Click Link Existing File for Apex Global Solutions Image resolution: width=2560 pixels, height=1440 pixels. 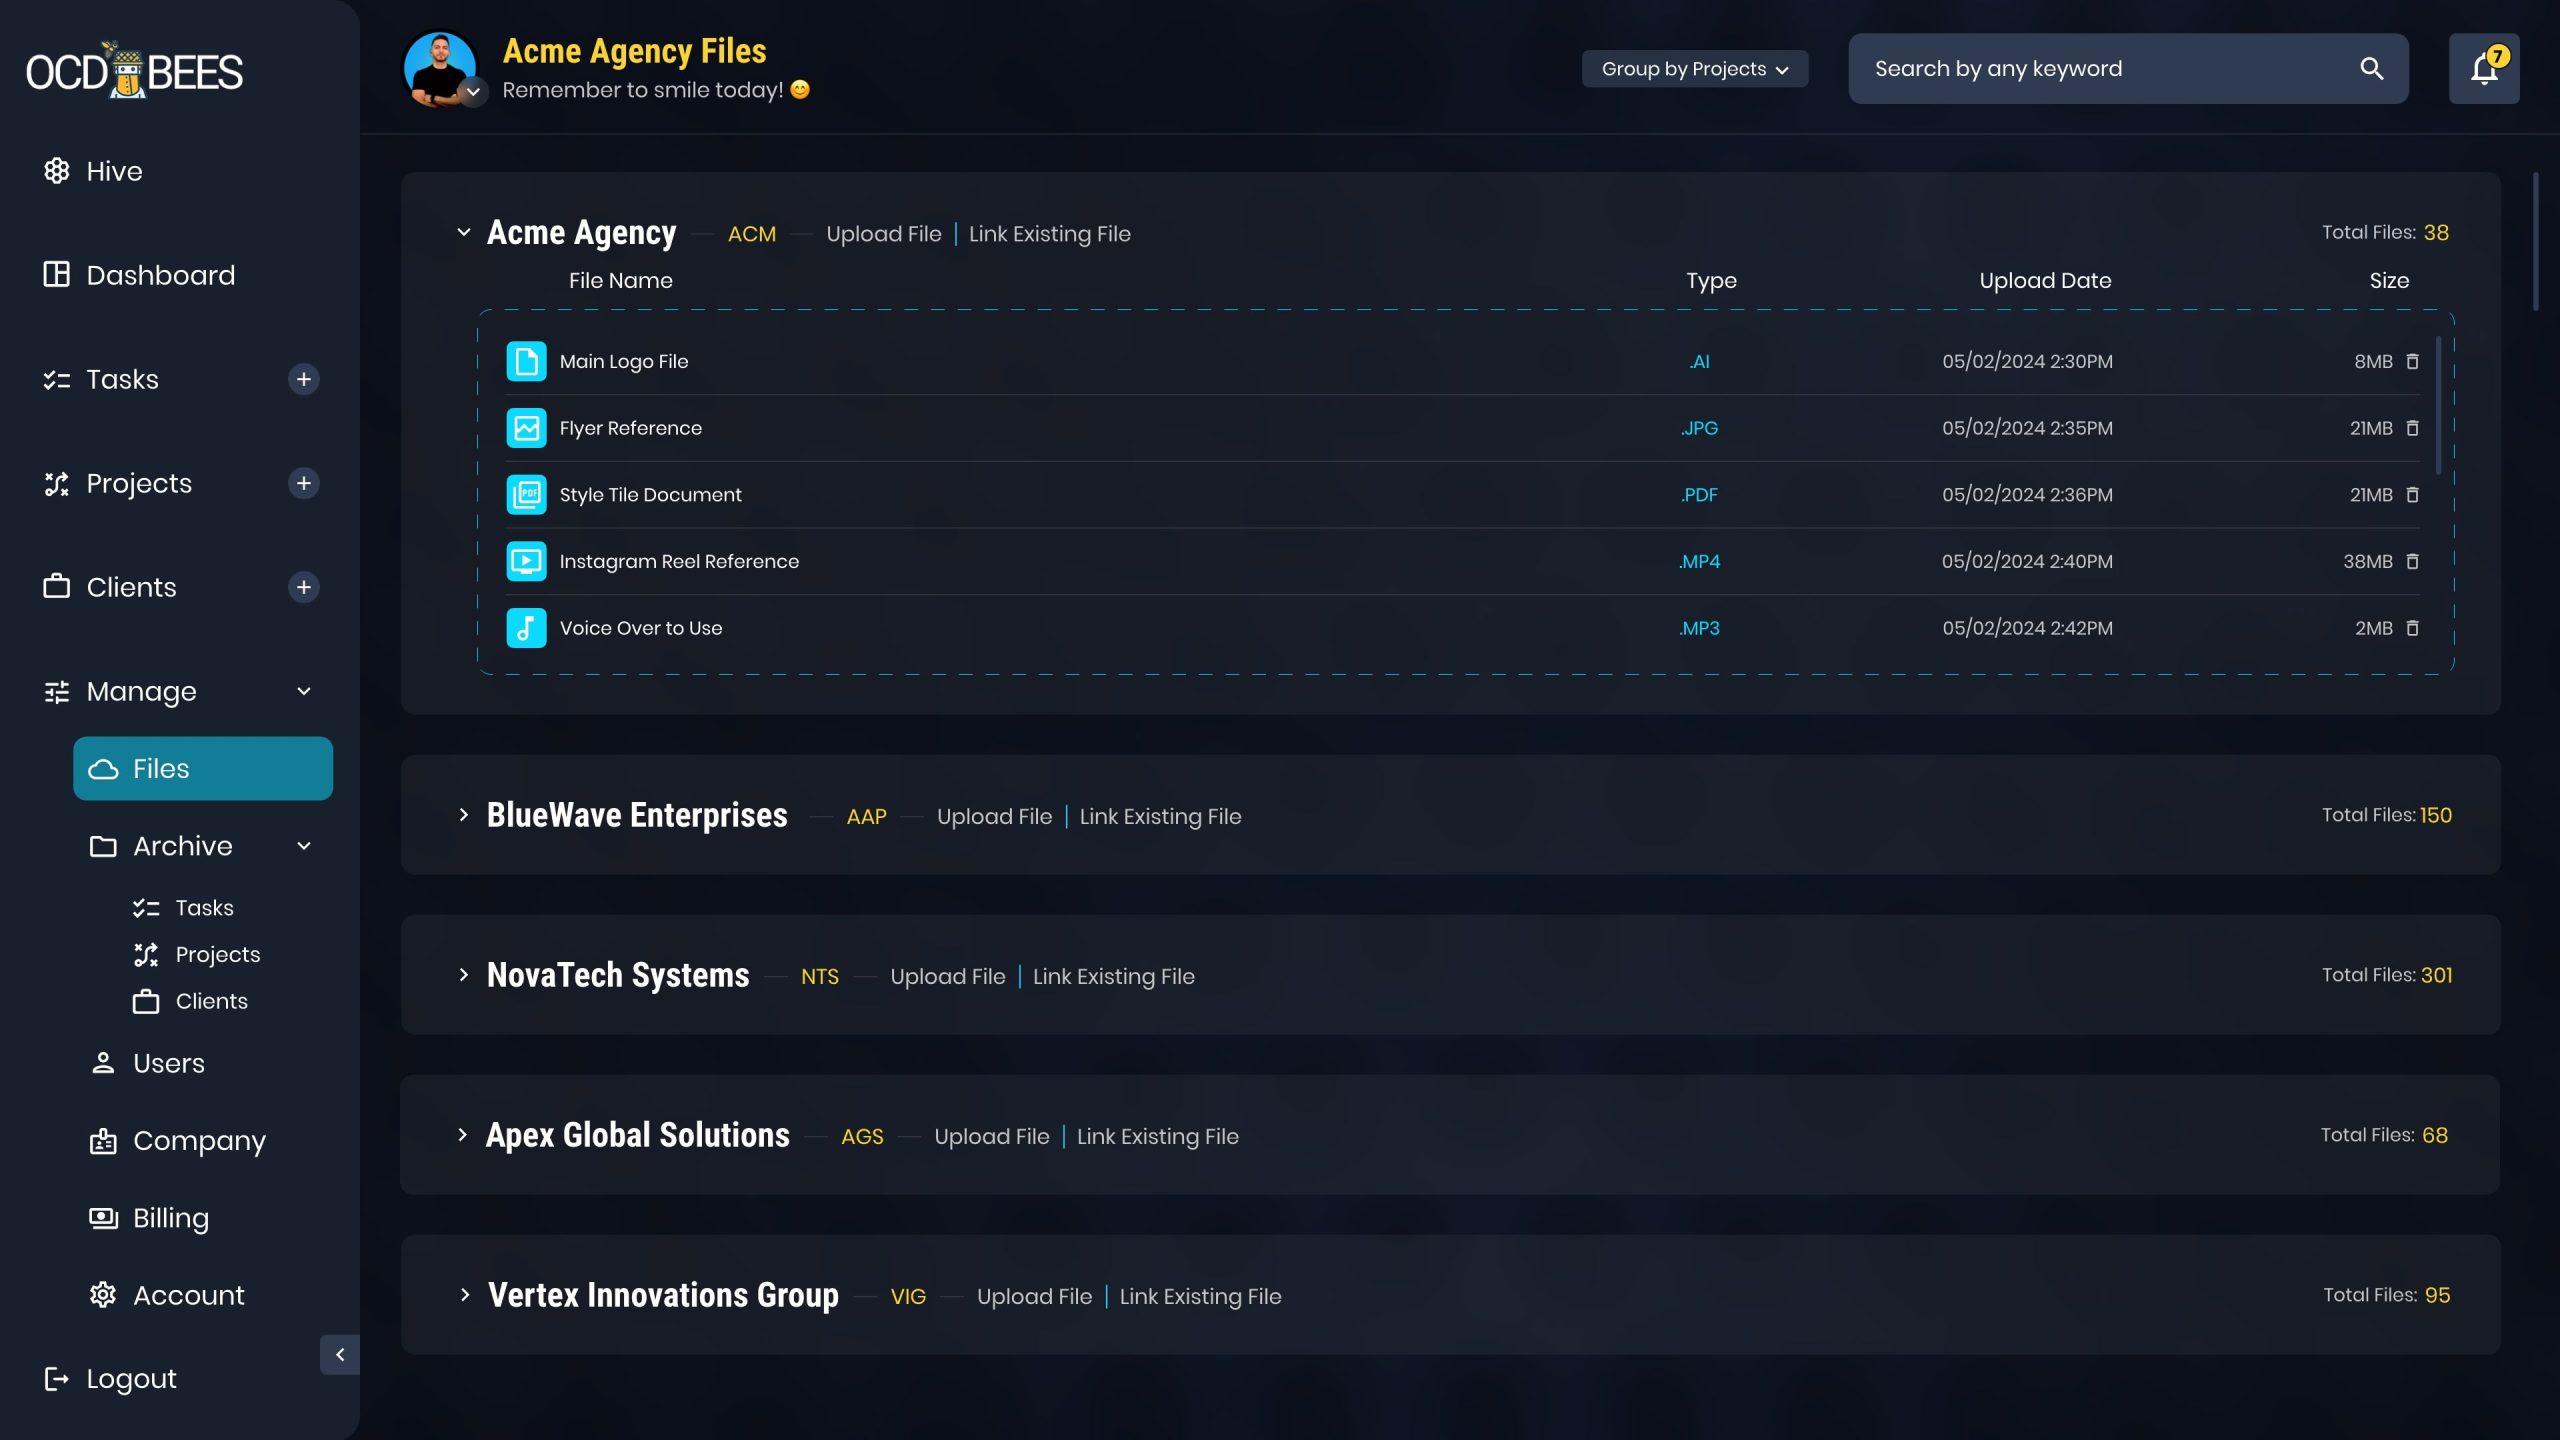[x=1157, y=1136]
